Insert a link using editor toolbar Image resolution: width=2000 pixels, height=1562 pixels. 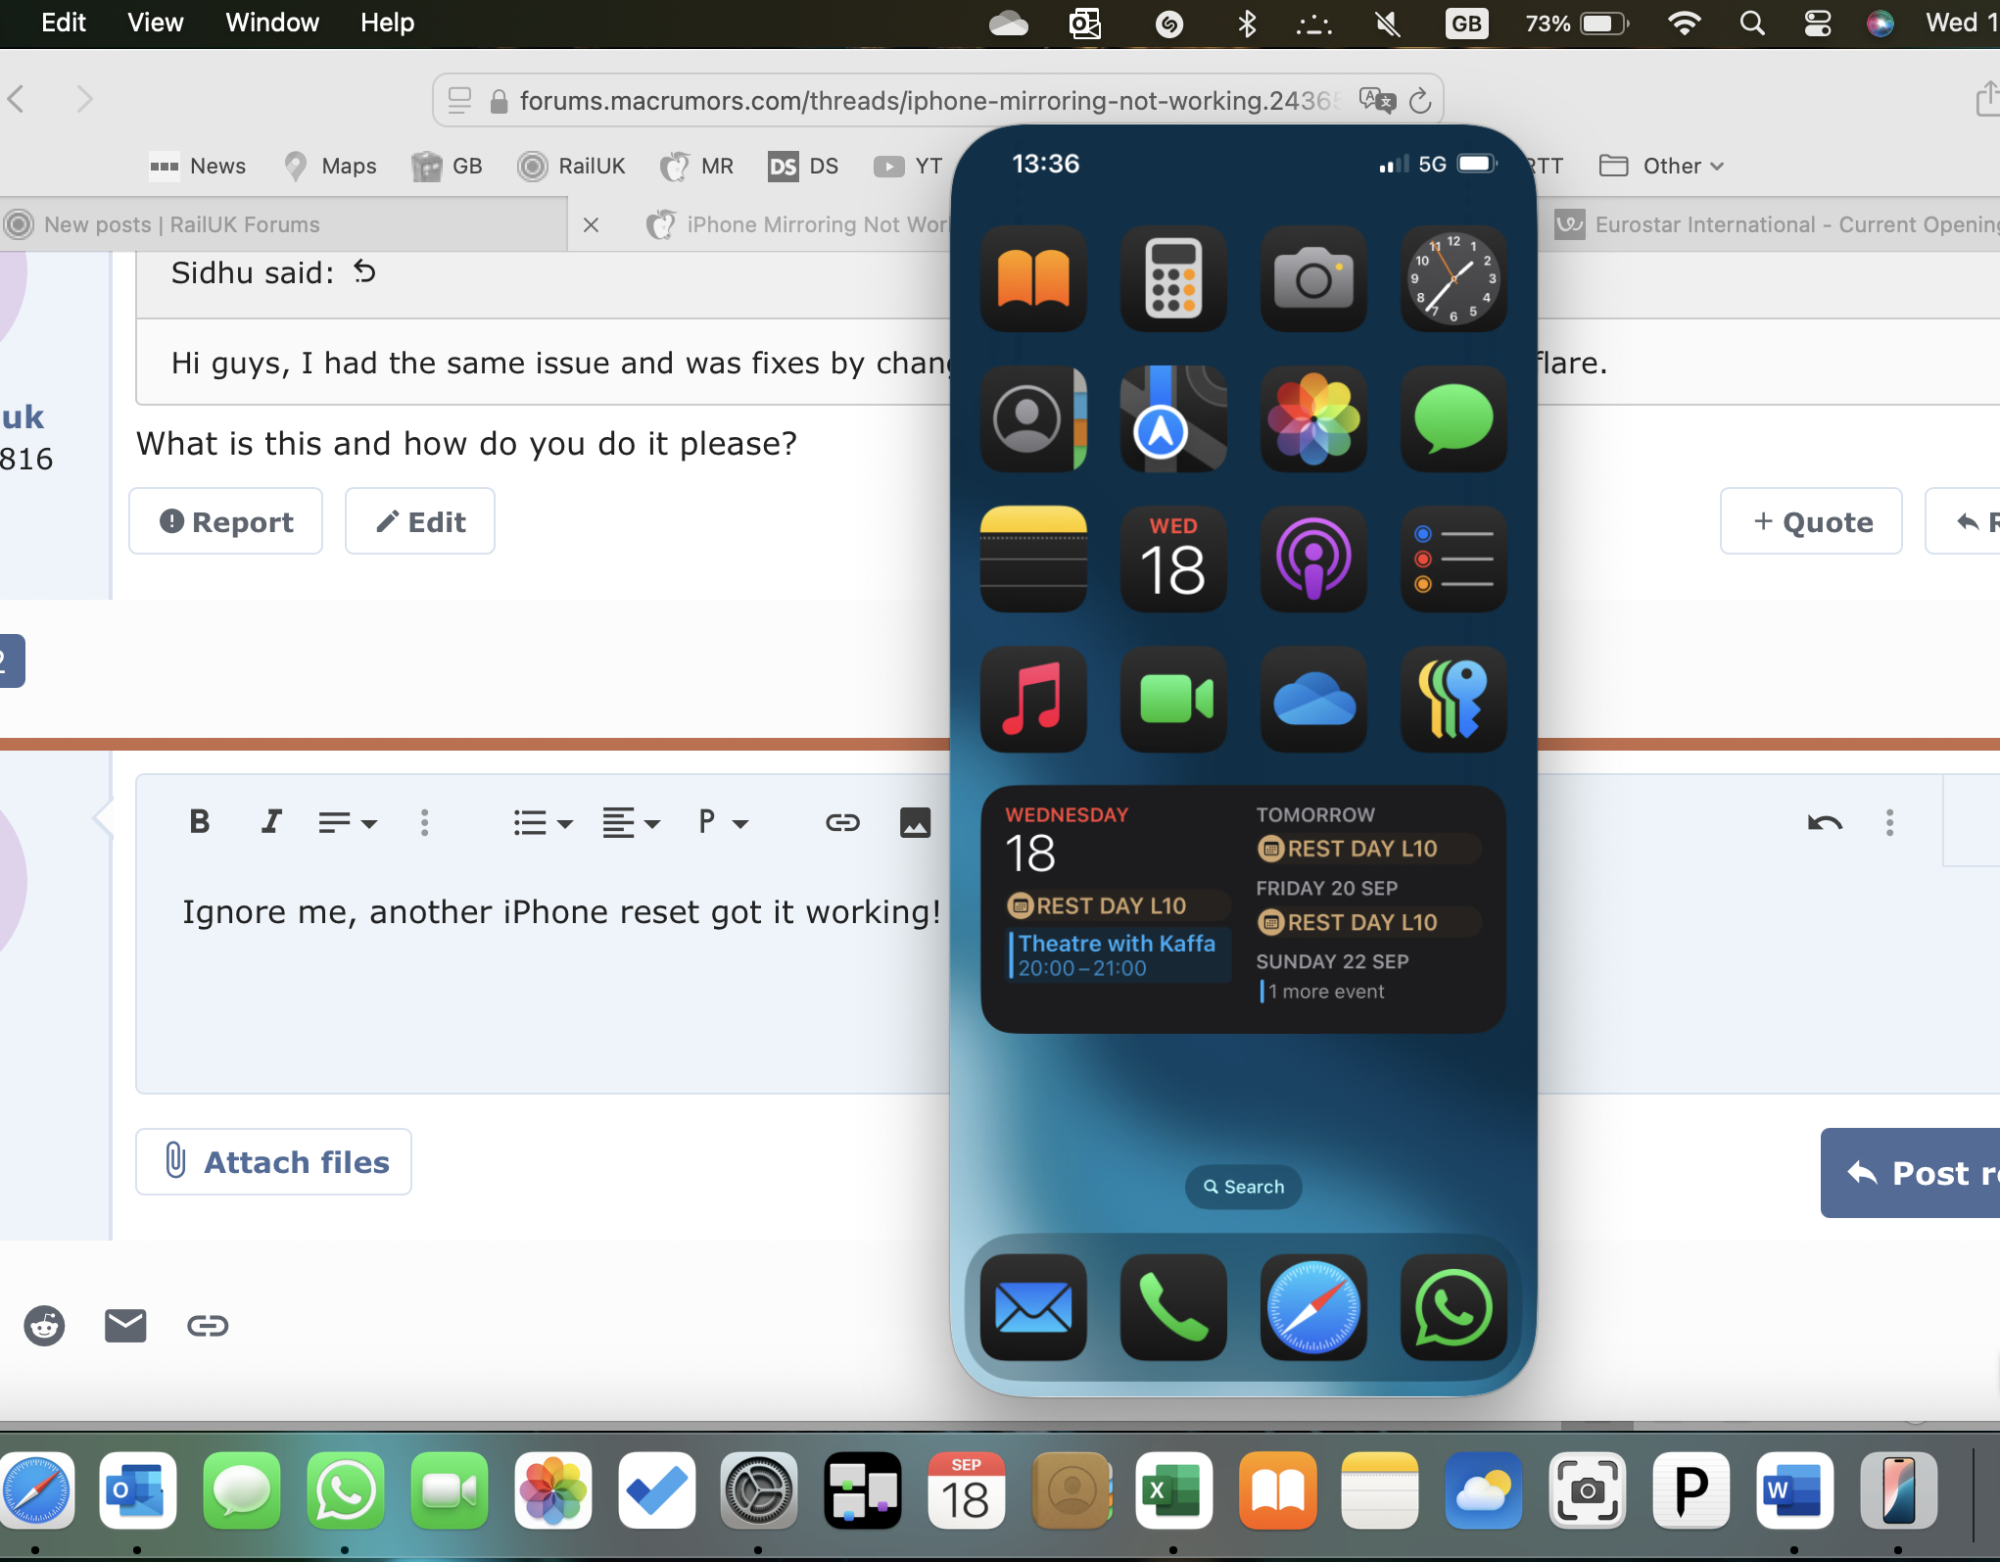842,822
